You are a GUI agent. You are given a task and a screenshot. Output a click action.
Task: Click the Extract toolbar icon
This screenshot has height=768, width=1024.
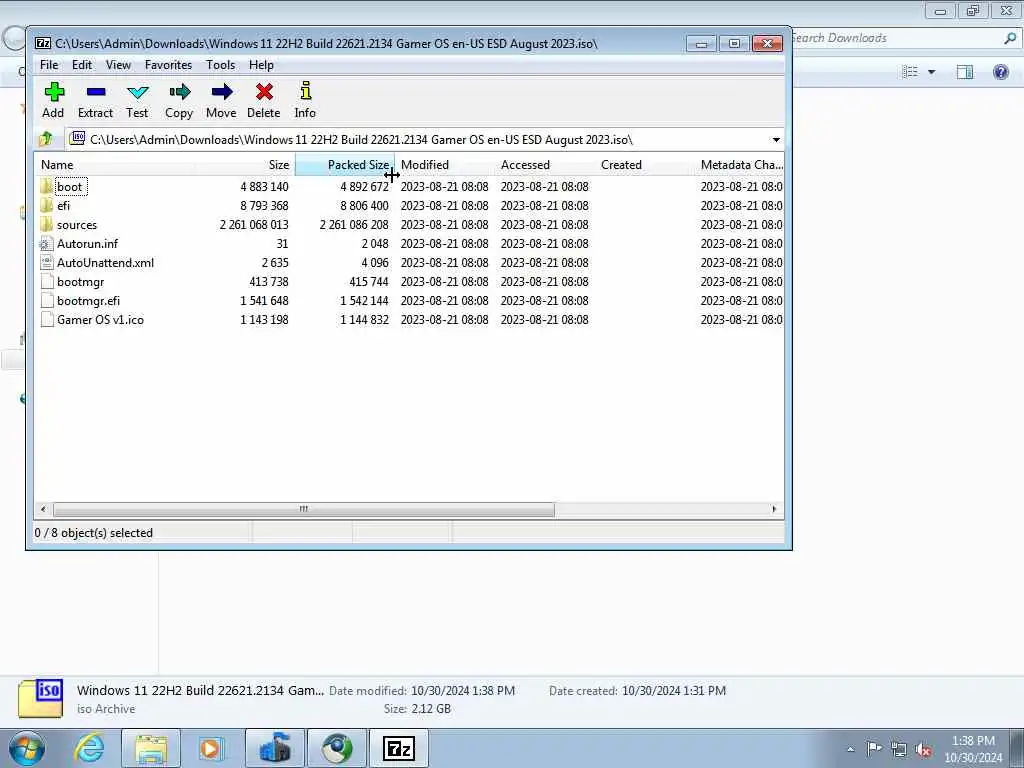pyautogui.click(x=96, y=92)
